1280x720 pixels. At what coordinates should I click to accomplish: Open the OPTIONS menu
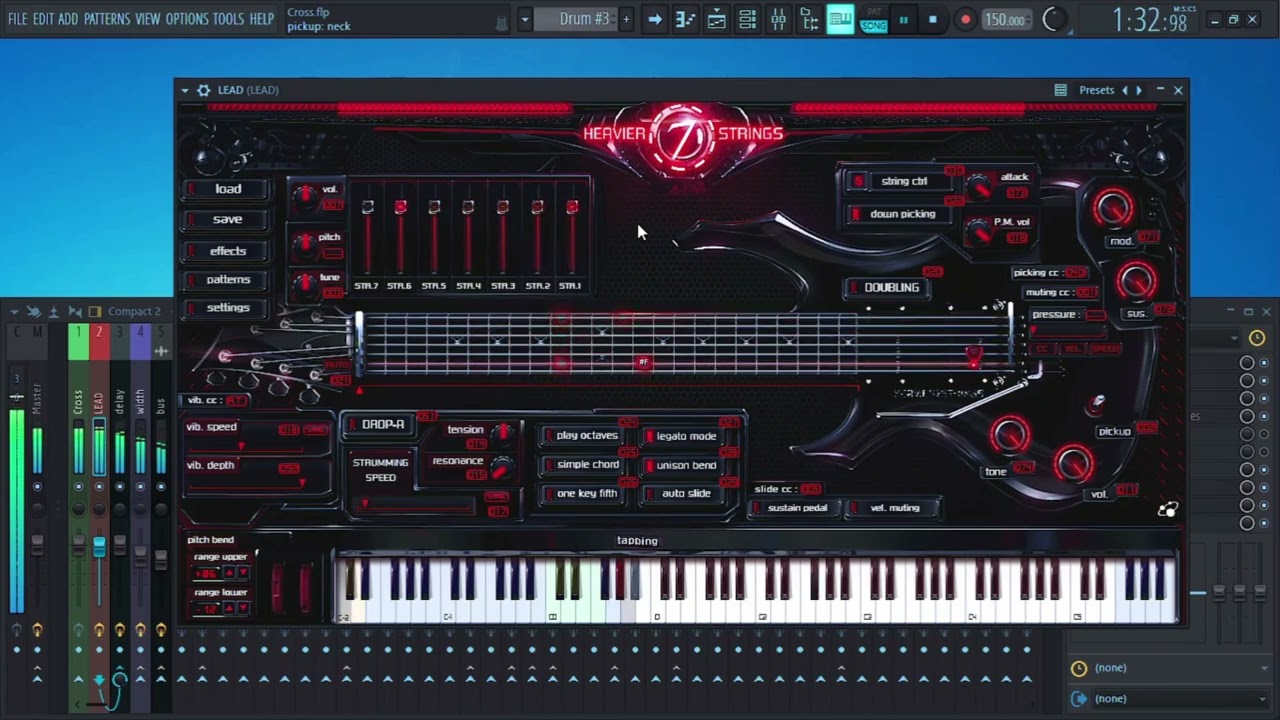point(187,19)
